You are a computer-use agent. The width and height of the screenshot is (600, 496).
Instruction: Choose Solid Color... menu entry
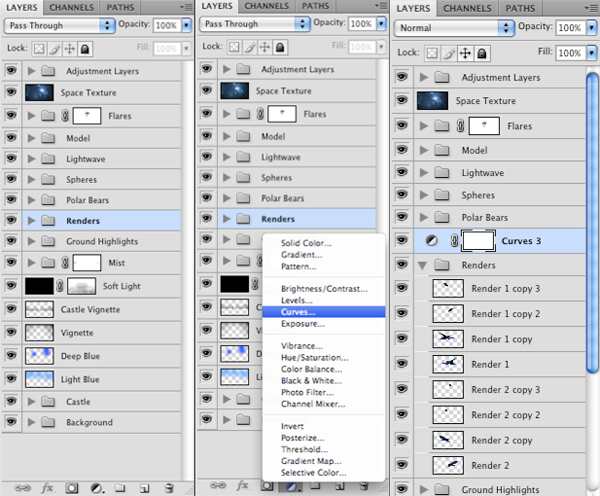pyautogui.click(x=324, y=243)
